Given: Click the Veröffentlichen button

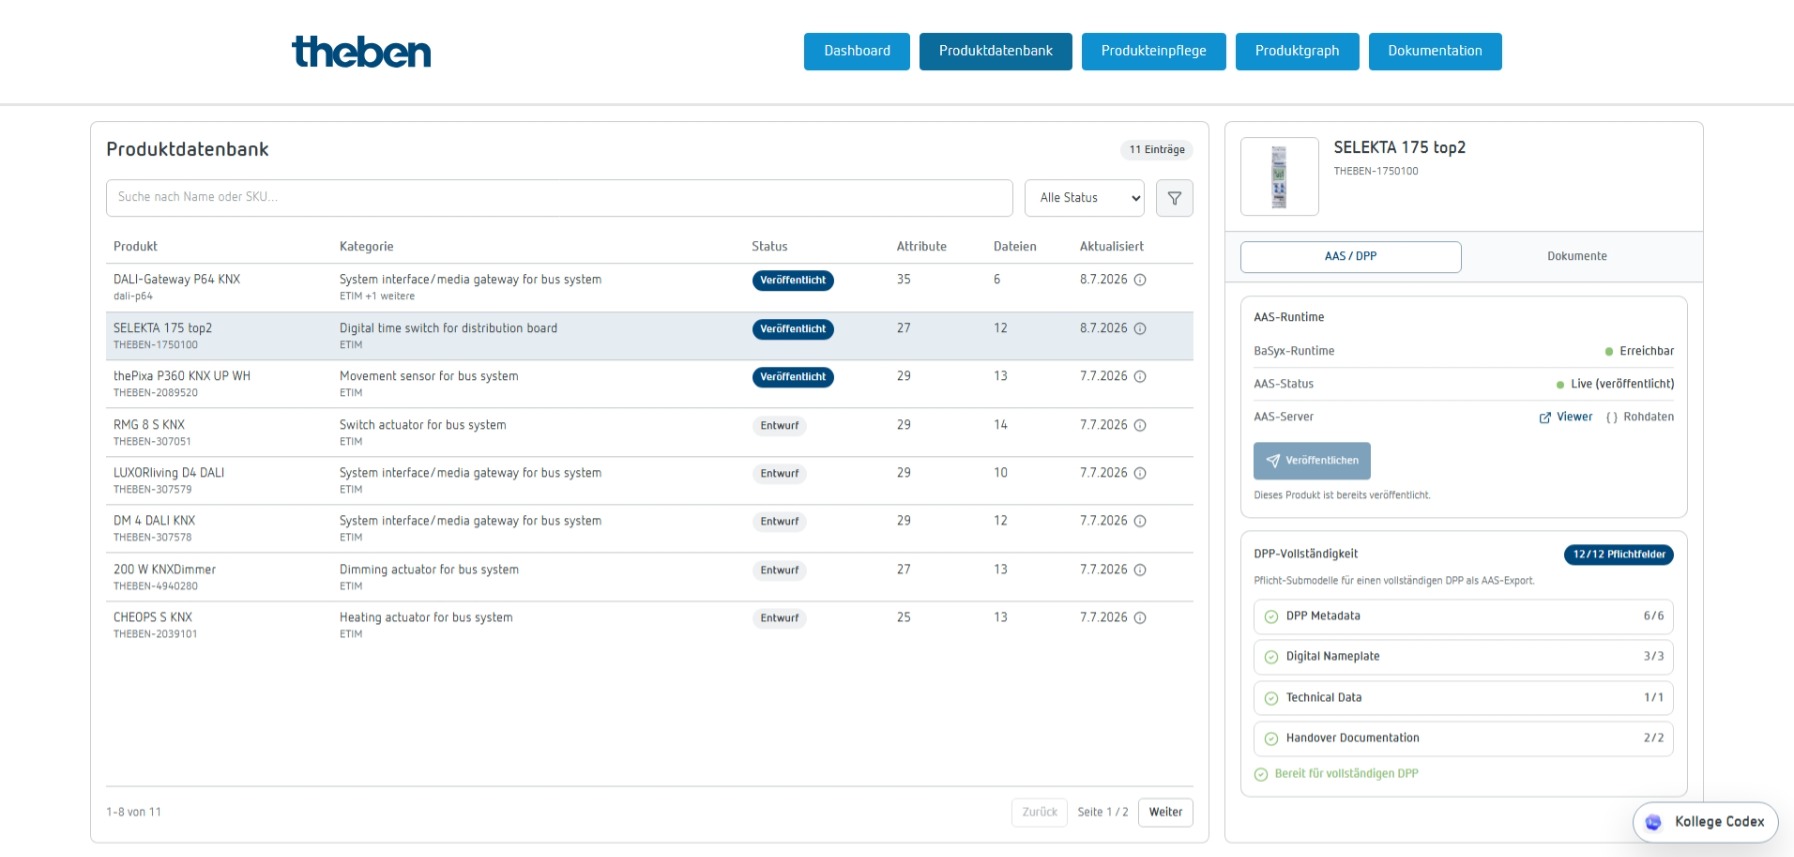Looking at the screenshot, I should tap(1312, 461).
